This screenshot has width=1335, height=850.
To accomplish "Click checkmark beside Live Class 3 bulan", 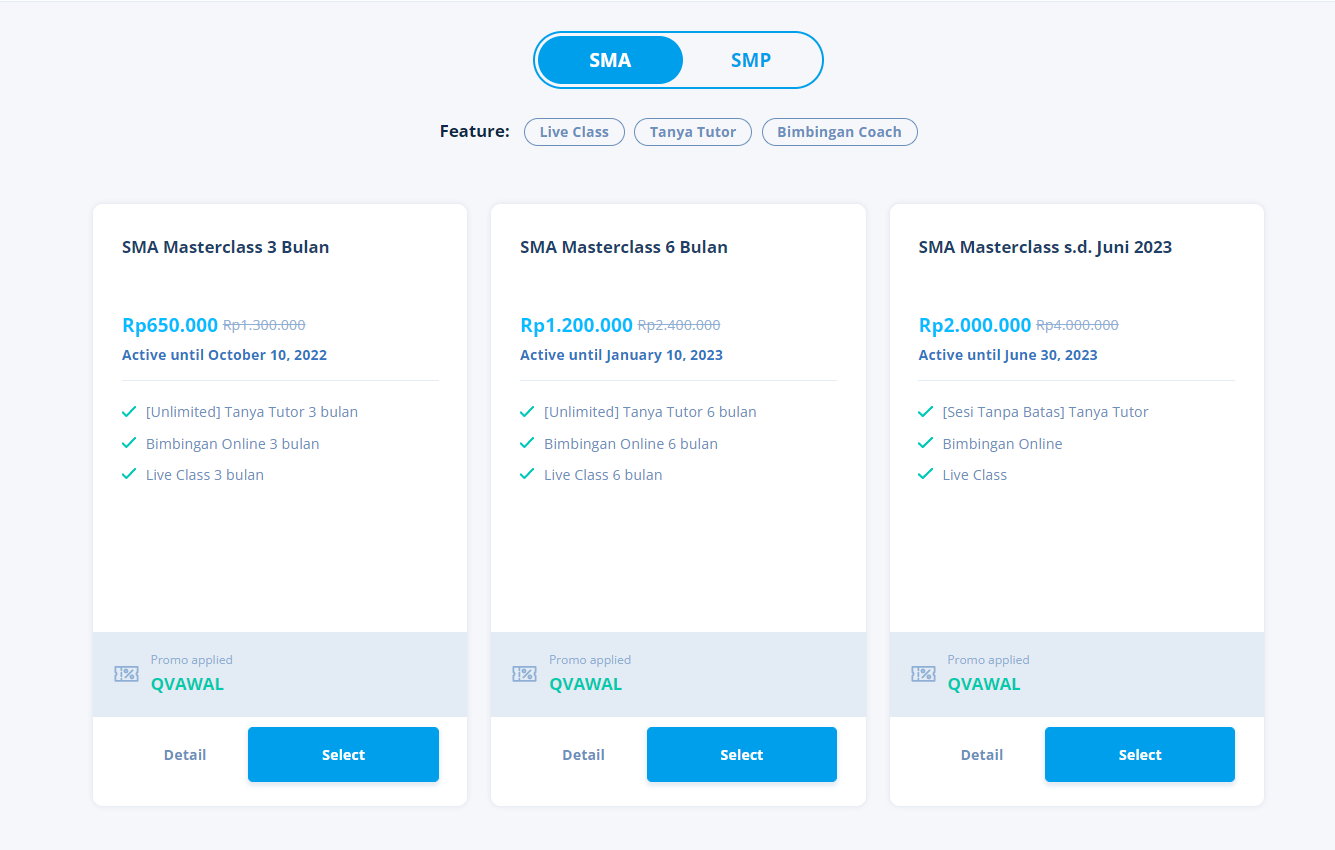I will (x=129, y=474).
